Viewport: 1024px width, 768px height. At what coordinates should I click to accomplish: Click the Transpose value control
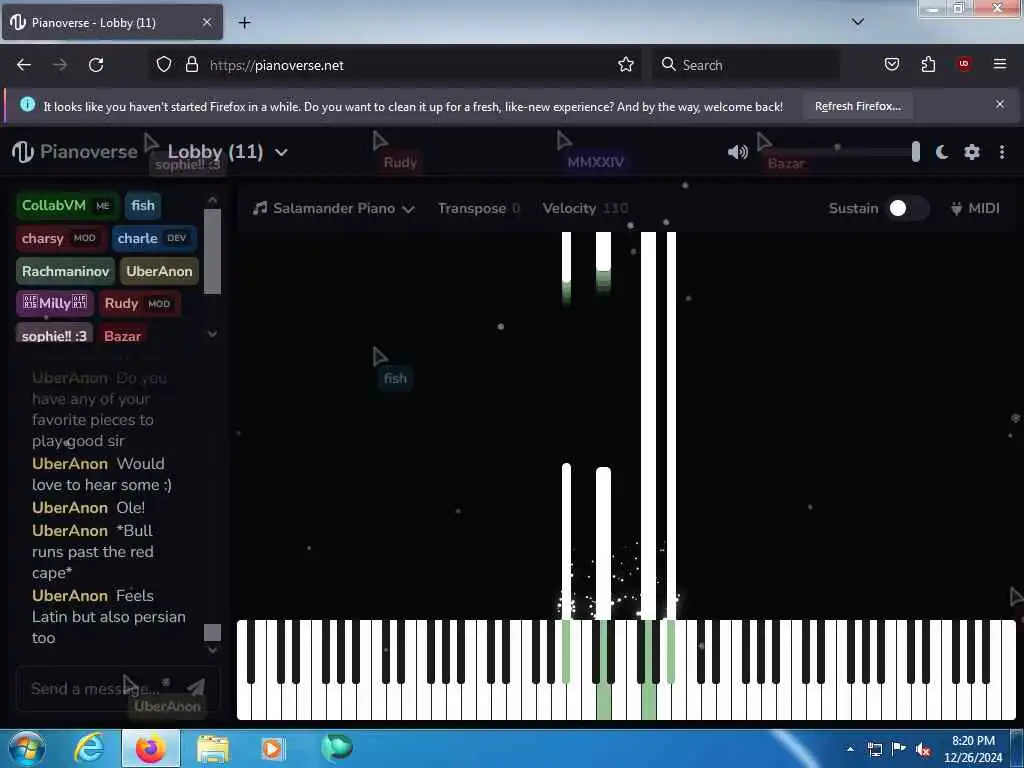pyautogui.click(x=479, y=208)
